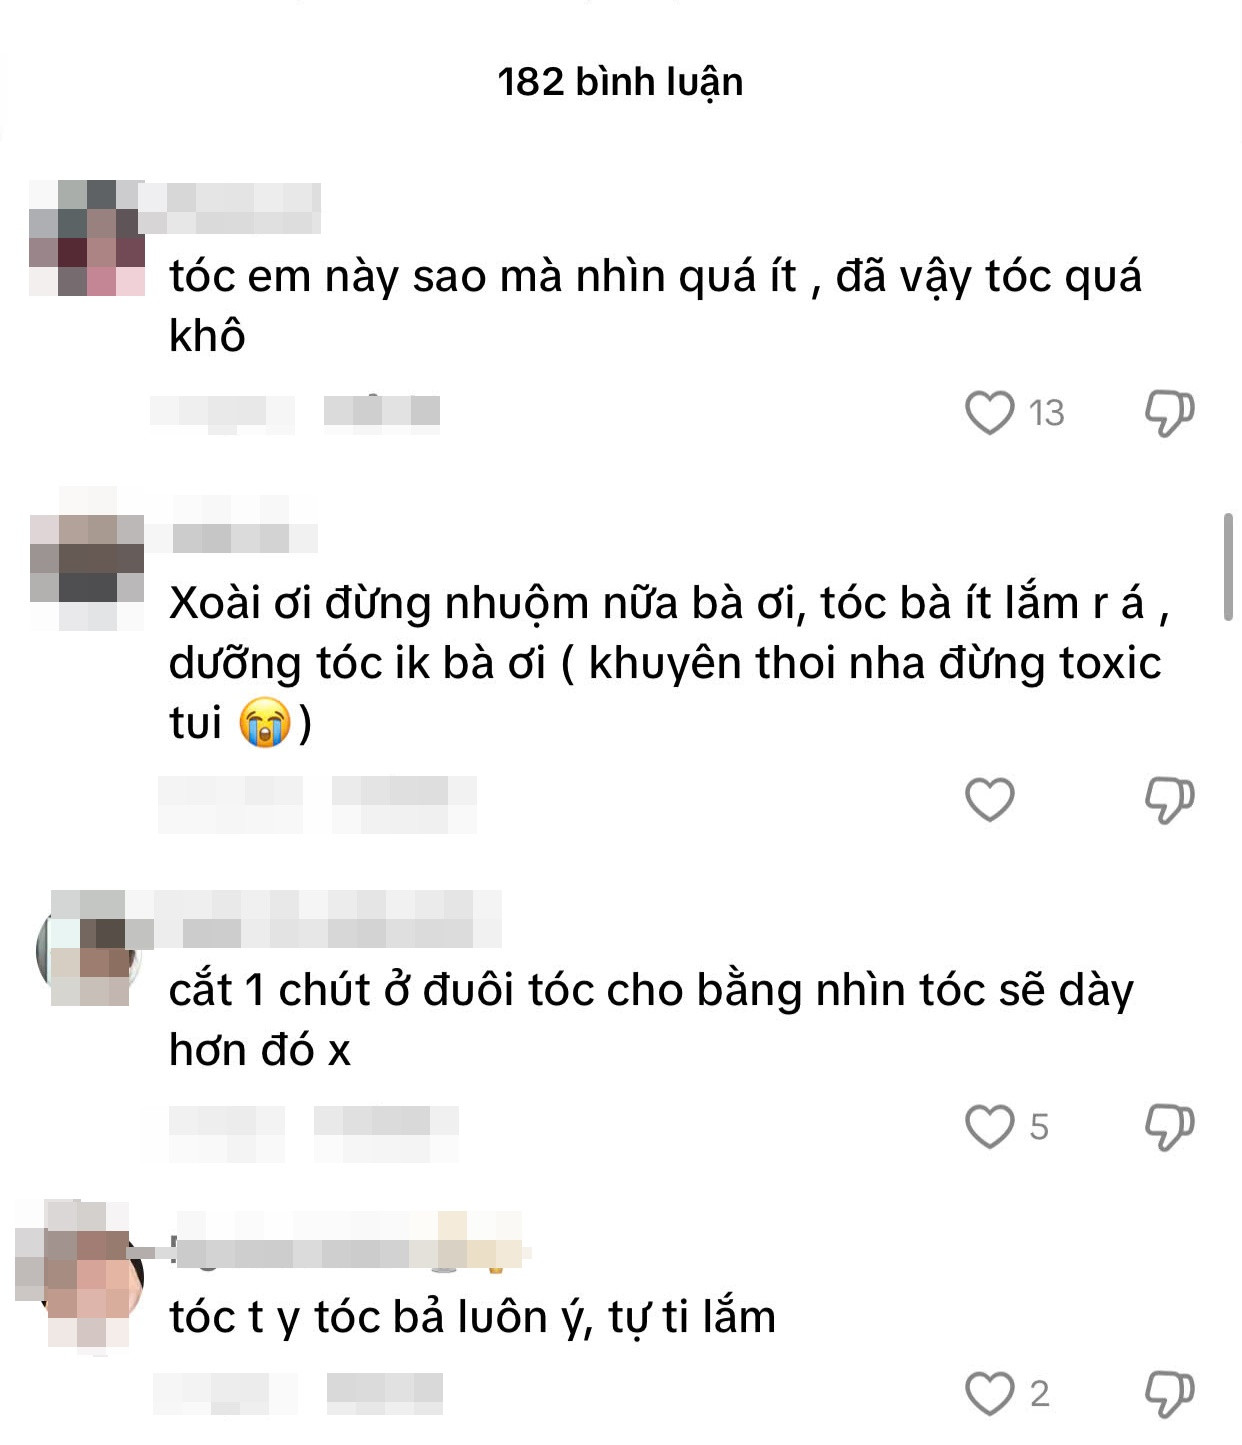Click the comments panel scrollbar
The height and width of the screenshot is (1445, 1242).
[x=1228, y=567]
